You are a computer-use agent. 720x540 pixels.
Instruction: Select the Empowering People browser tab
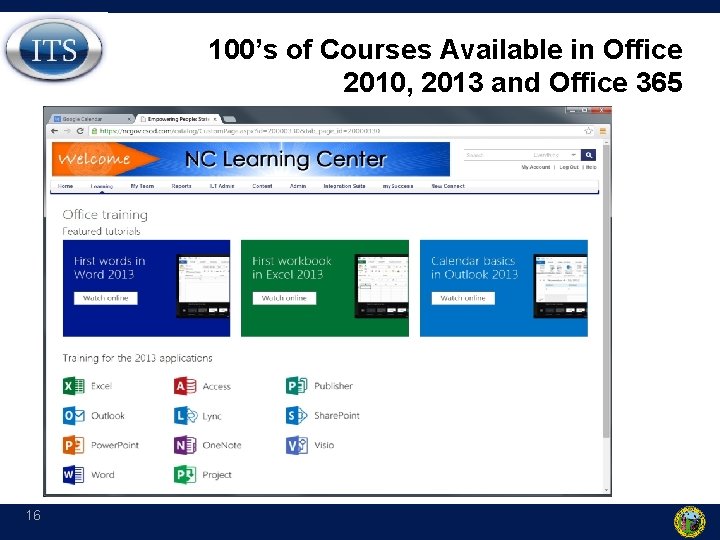pyautogui.click(x=179, y=119)
